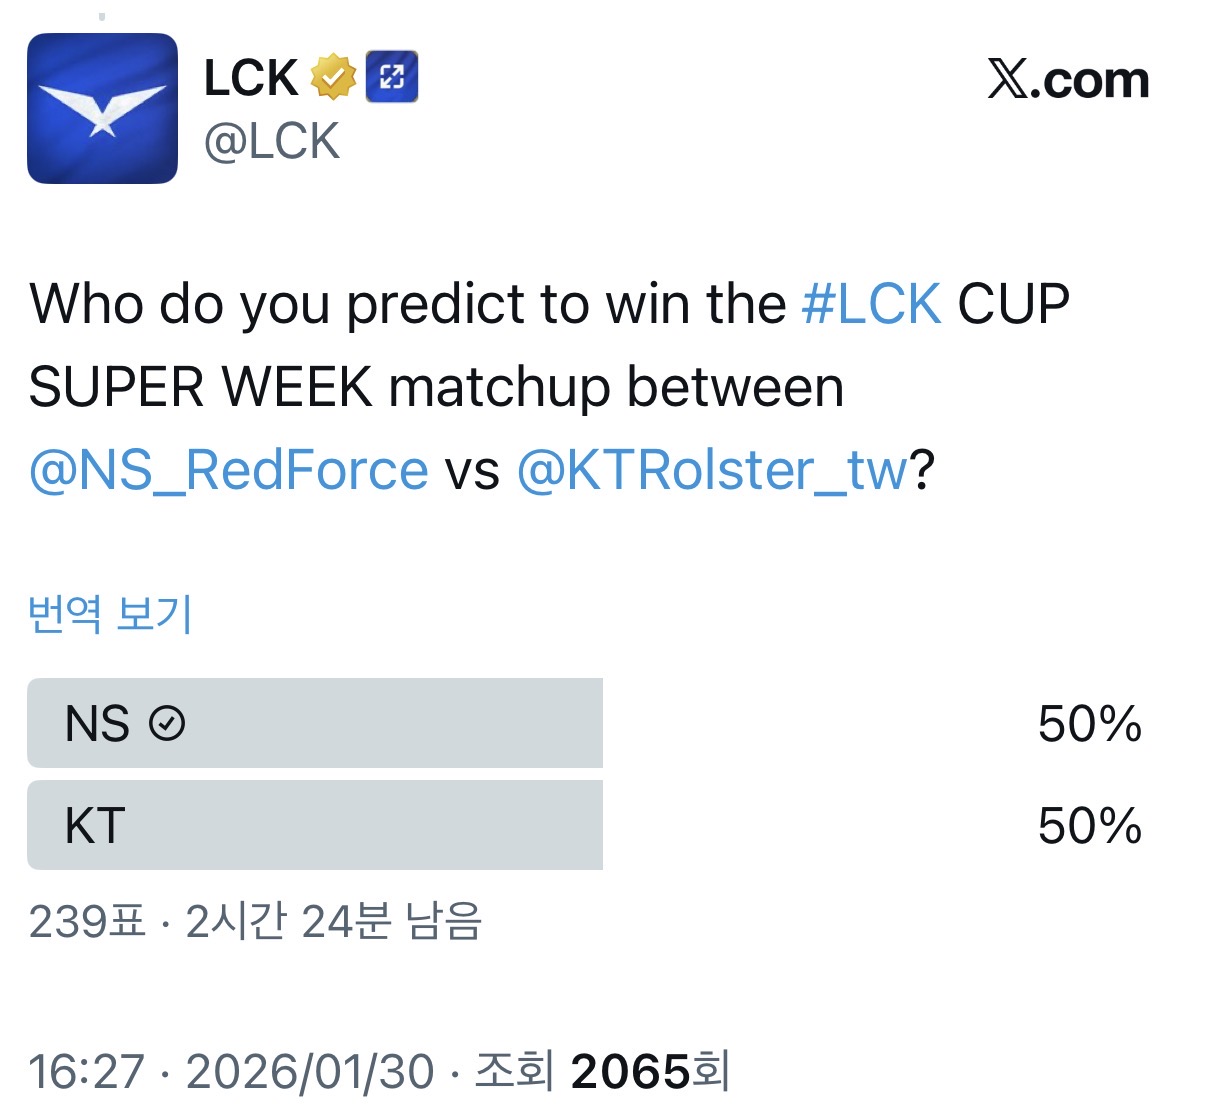Open the @KTRolster_tw mention
The width and height of the screenshot is (1206, 1114).
click(x=712, y=470)
